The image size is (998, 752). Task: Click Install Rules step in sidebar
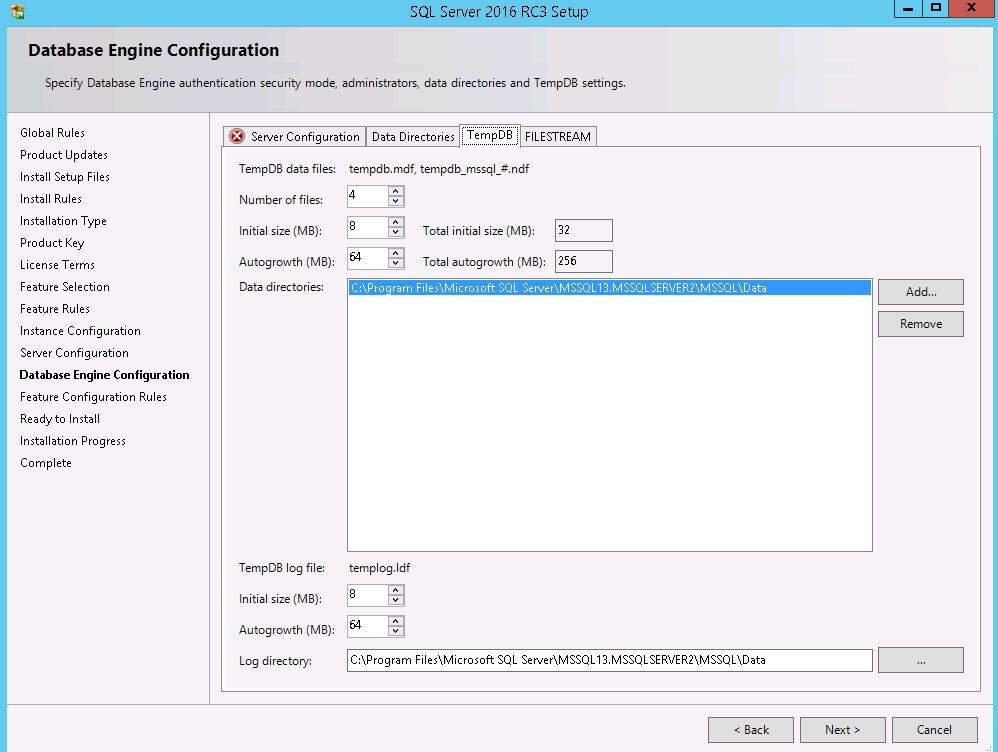51,199
